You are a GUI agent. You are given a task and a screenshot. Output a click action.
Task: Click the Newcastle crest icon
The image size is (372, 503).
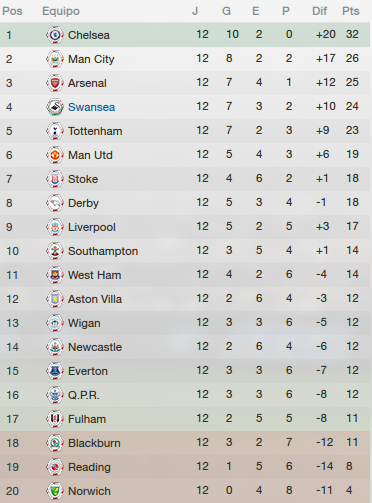(x=55, y=347)
